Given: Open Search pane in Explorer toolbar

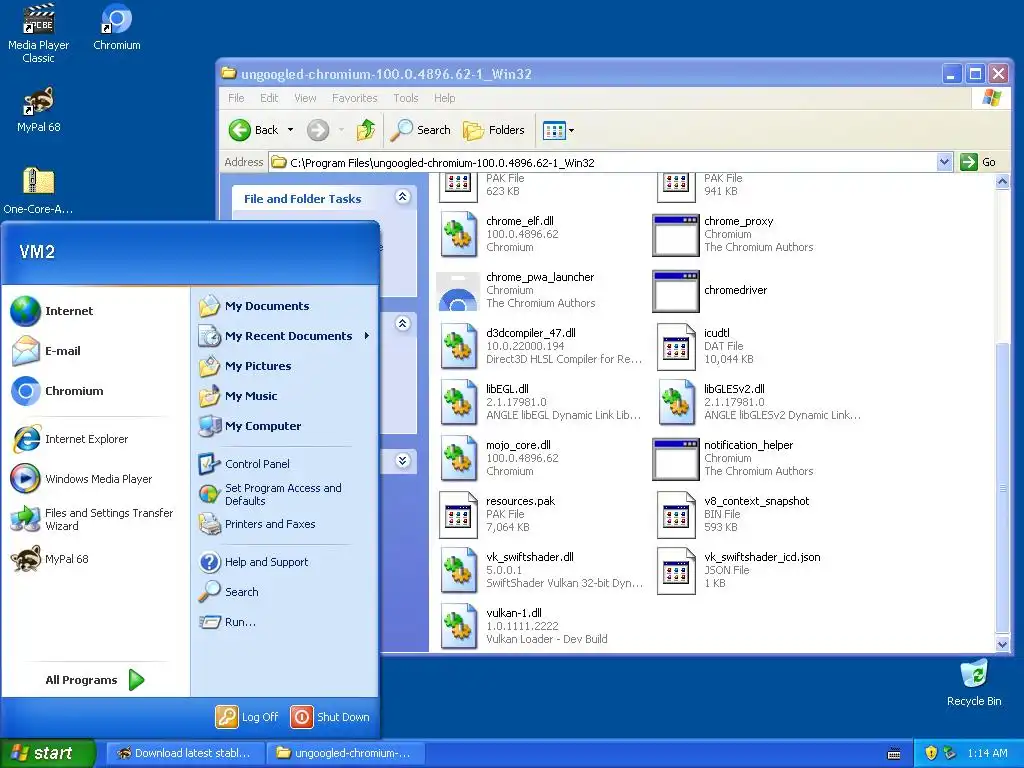Looking at the screenshot, I should [421, 130].
